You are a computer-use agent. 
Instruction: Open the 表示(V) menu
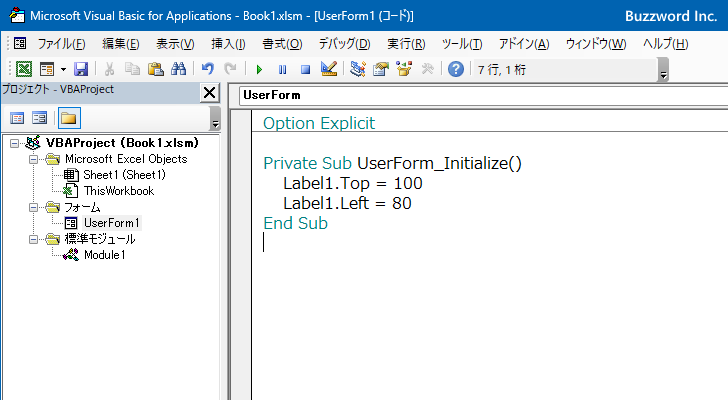pos(175,44)
